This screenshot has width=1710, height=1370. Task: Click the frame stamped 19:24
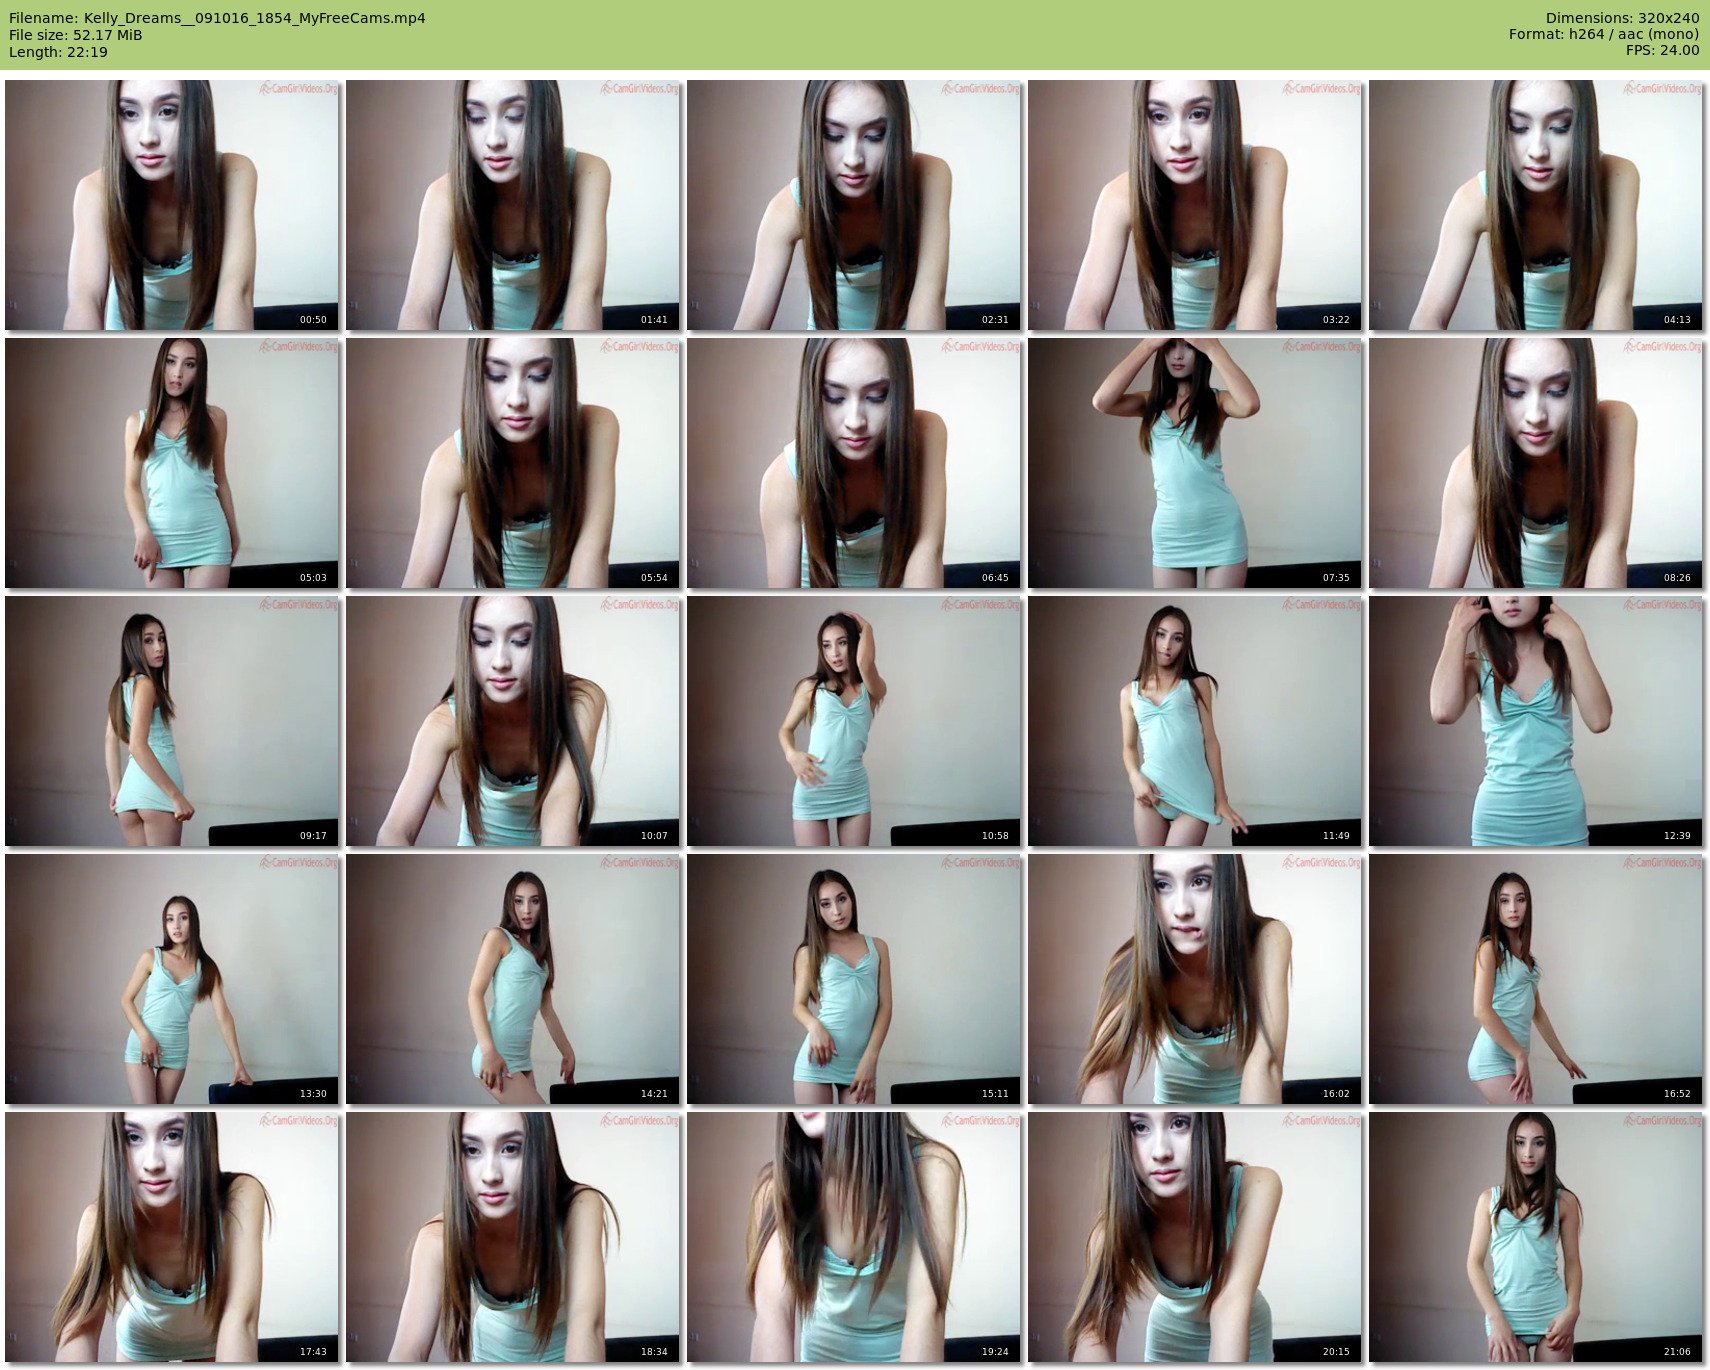click(854, 1237)
